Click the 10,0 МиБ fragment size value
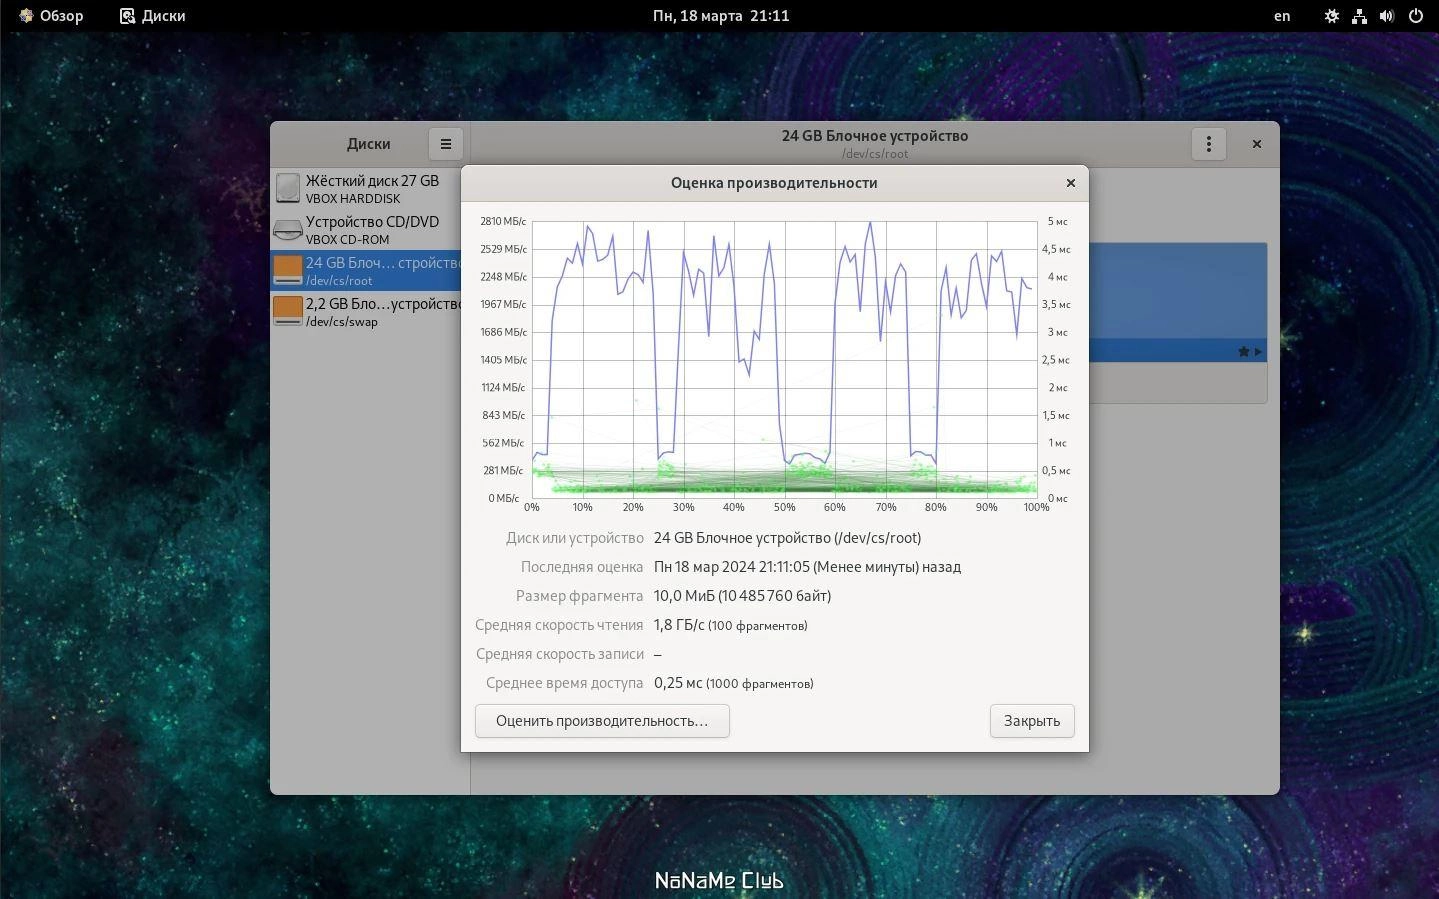 coord(742,596)
